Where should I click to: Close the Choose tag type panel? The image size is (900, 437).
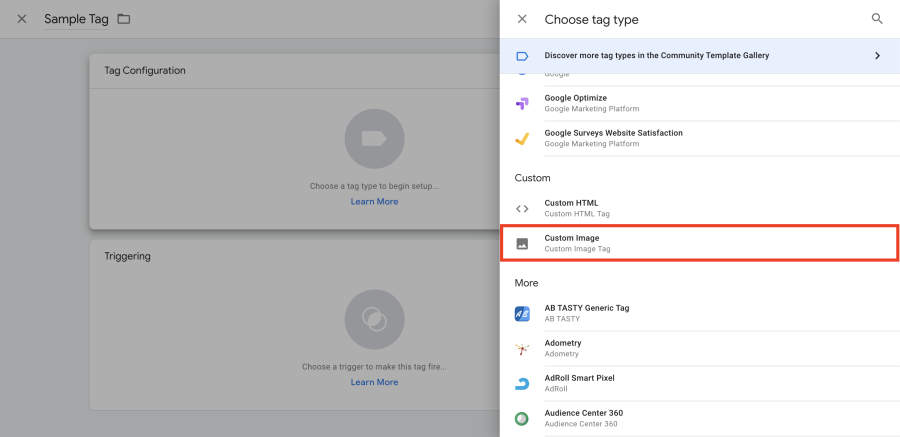point(522,19)
